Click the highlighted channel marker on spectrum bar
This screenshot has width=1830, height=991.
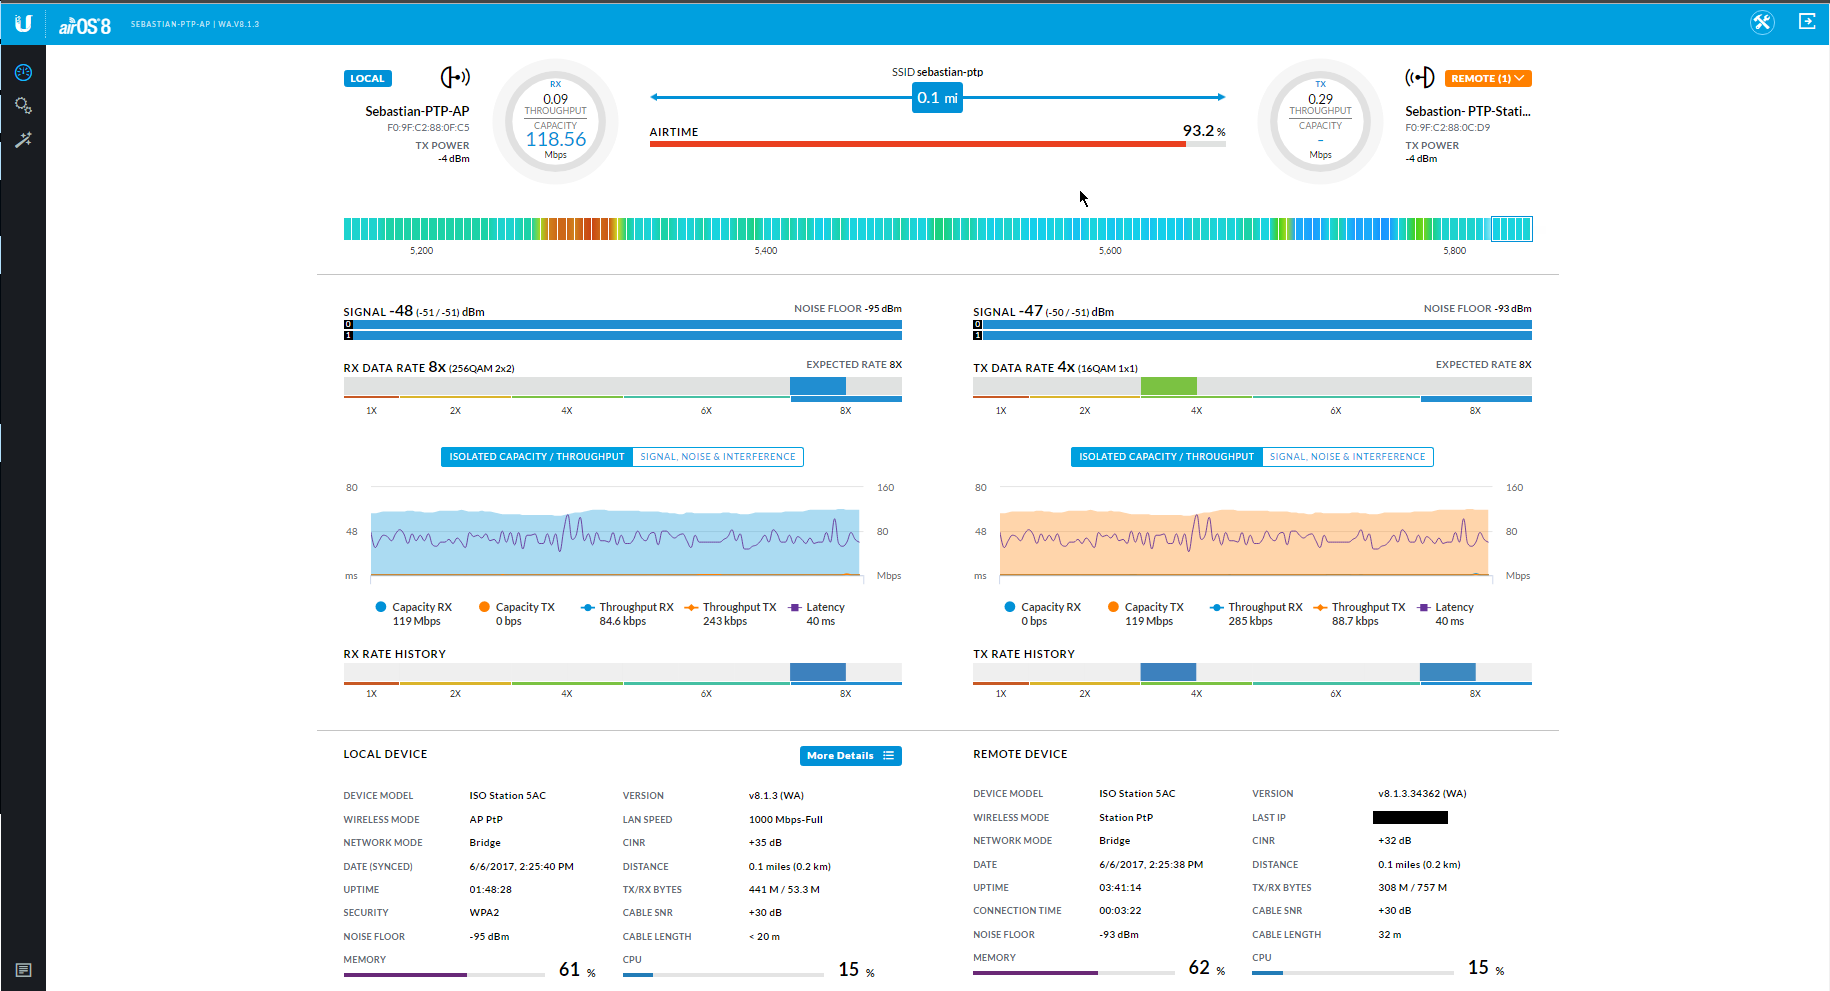tap(1511, 229)
